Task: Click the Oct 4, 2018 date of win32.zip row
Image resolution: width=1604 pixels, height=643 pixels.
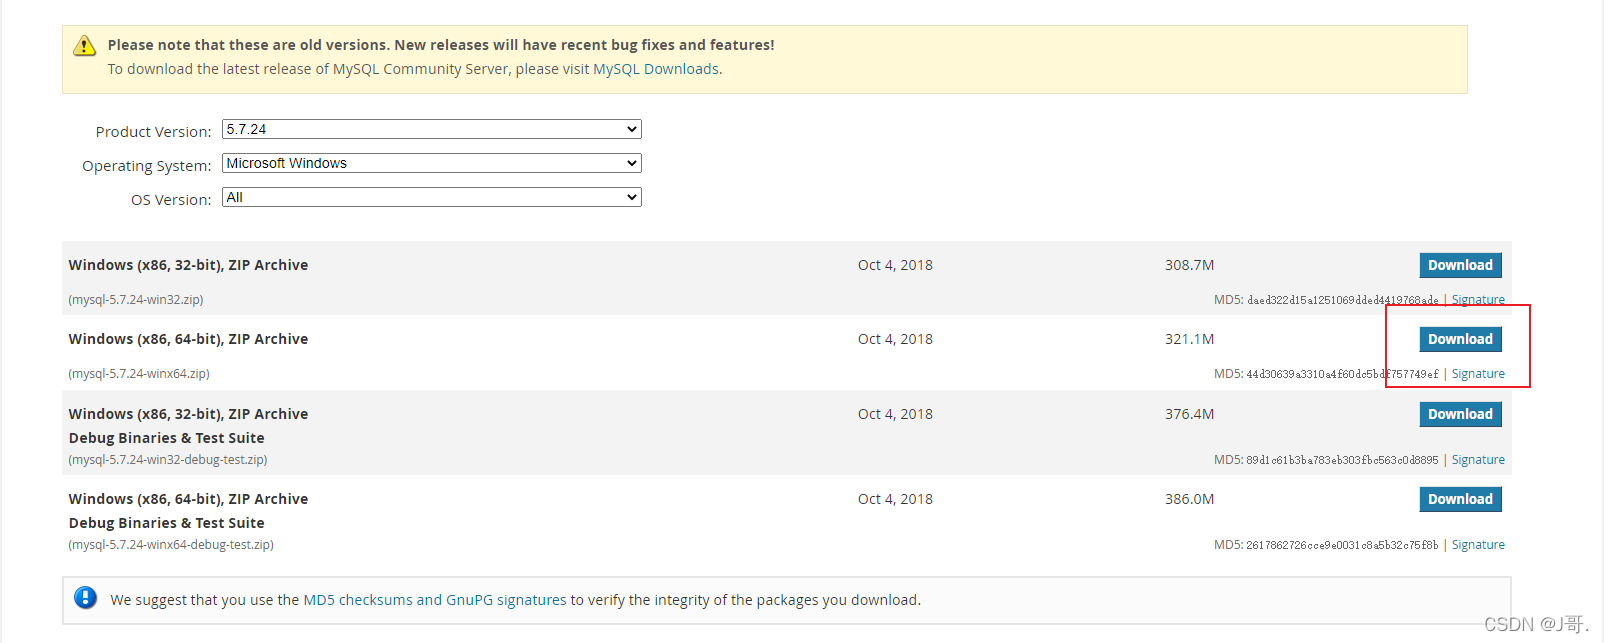Action: click(895, 265)
